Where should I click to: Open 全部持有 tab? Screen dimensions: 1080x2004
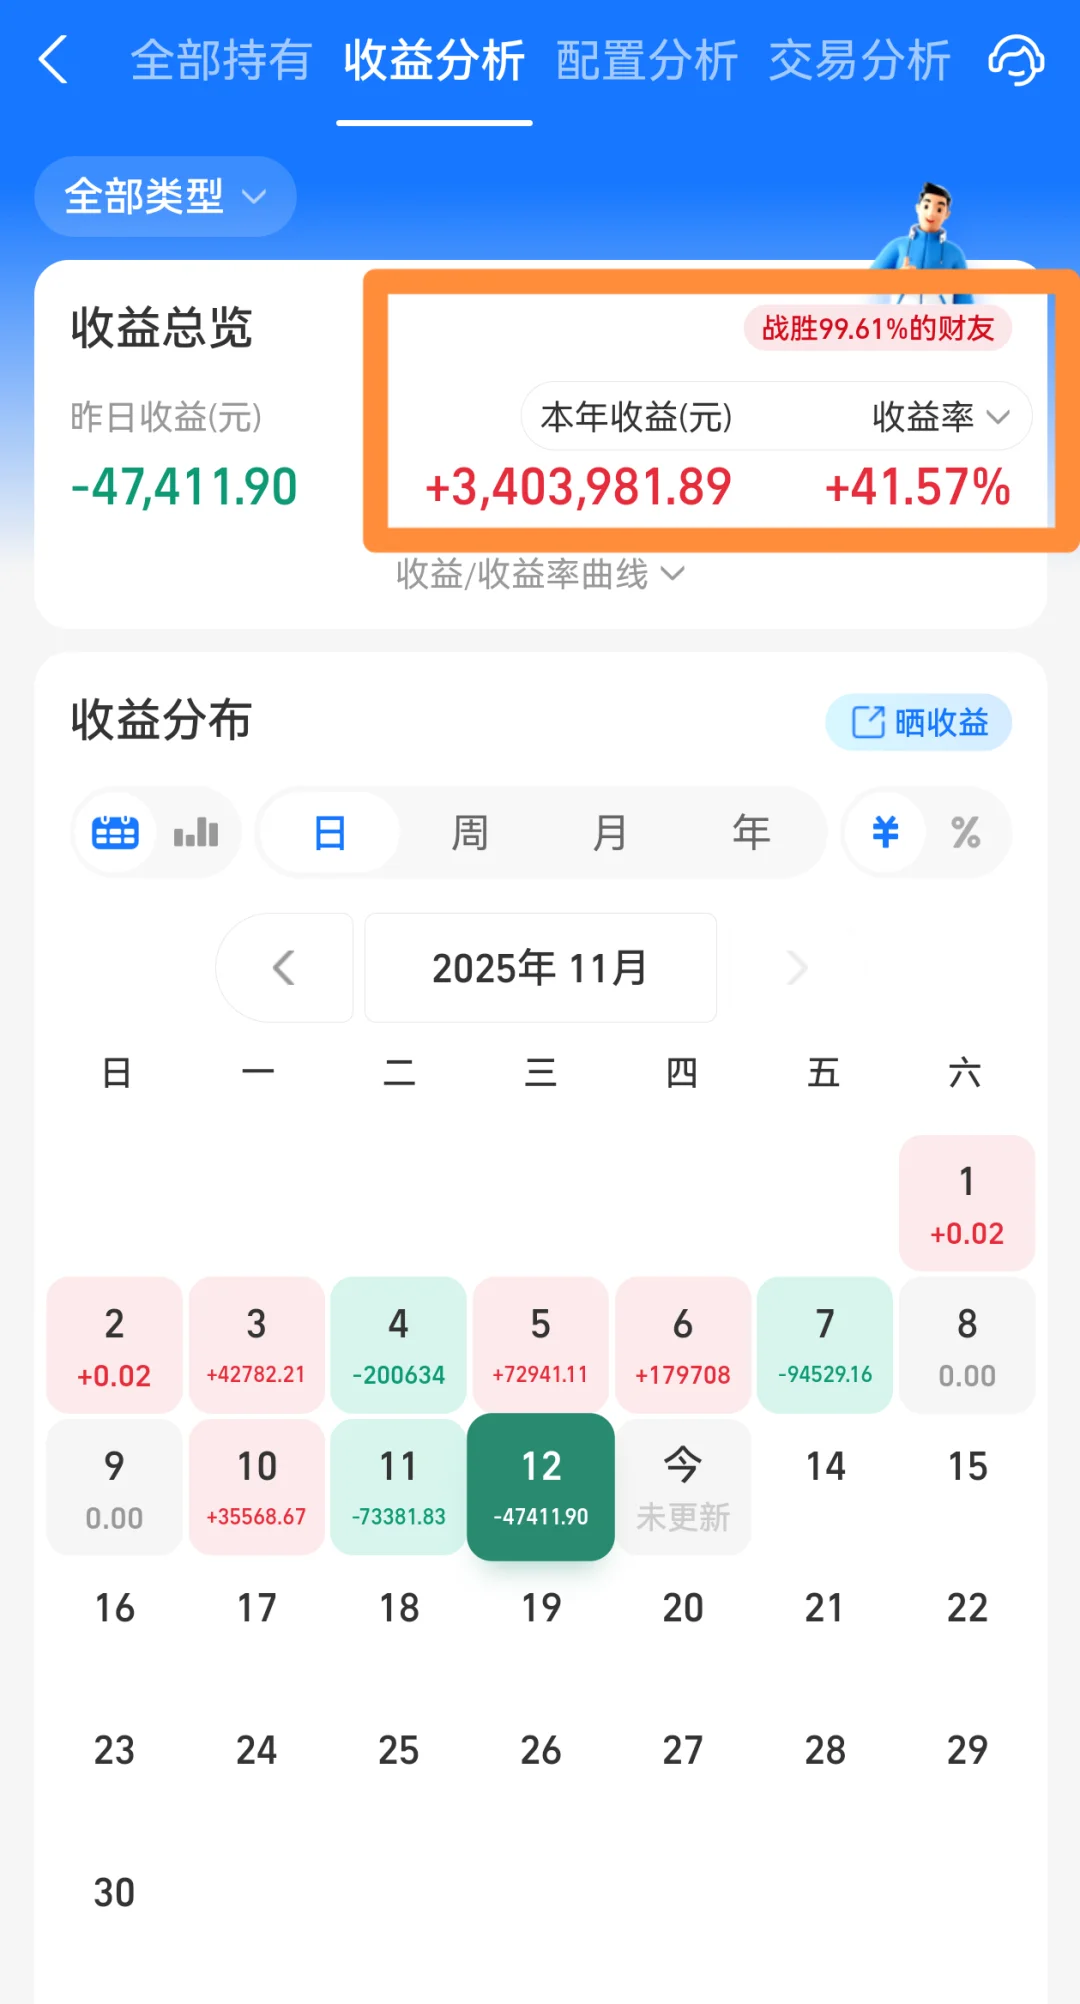point(222,61)
